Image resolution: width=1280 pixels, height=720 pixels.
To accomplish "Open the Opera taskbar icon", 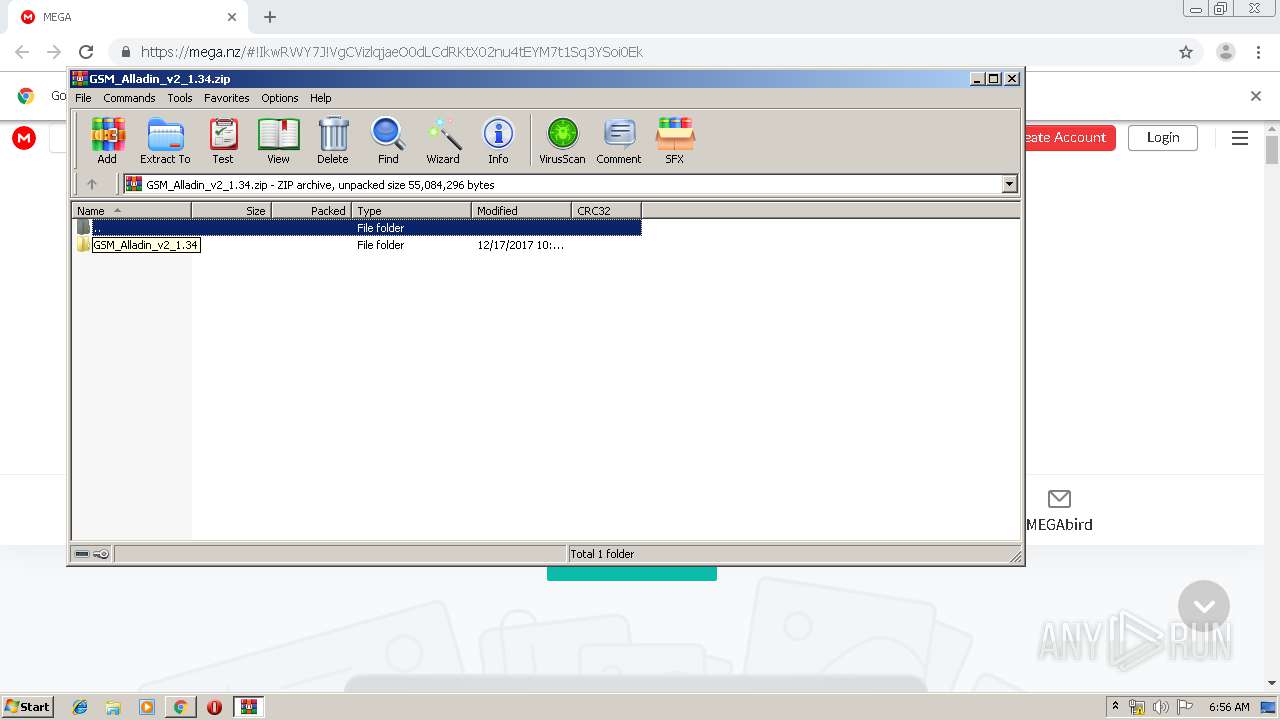I will [x=214, y=707].
